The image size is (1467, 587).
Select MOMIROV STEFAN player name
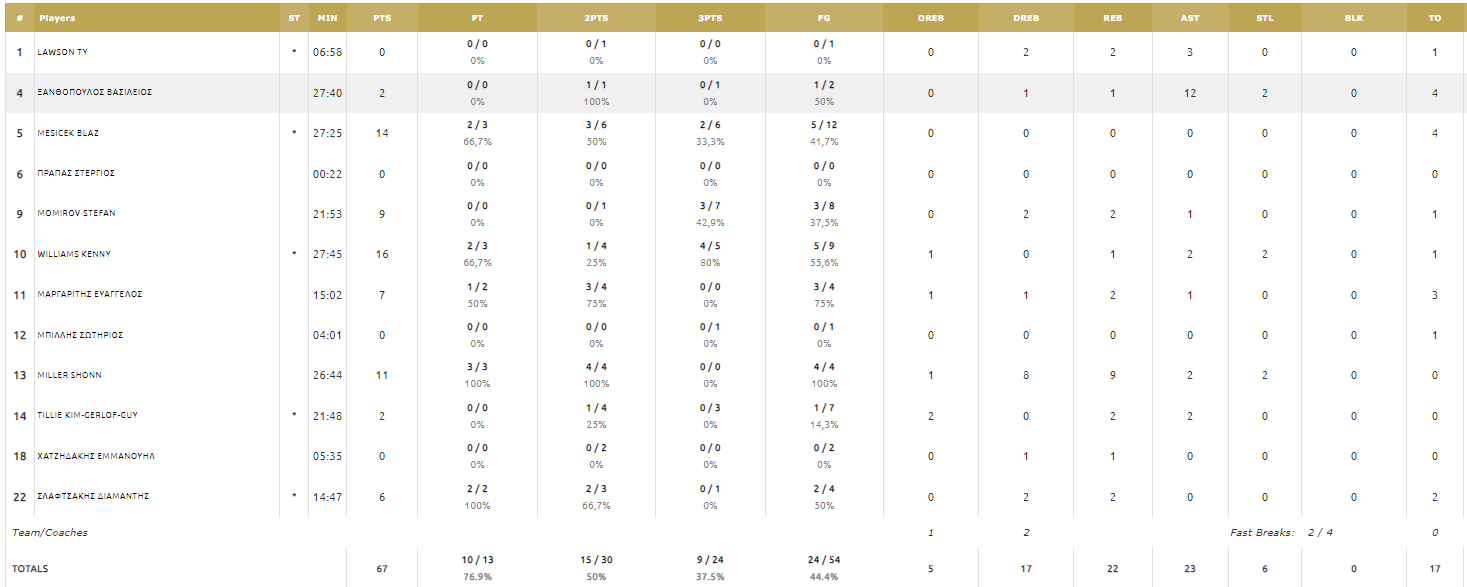pos(76,213)
